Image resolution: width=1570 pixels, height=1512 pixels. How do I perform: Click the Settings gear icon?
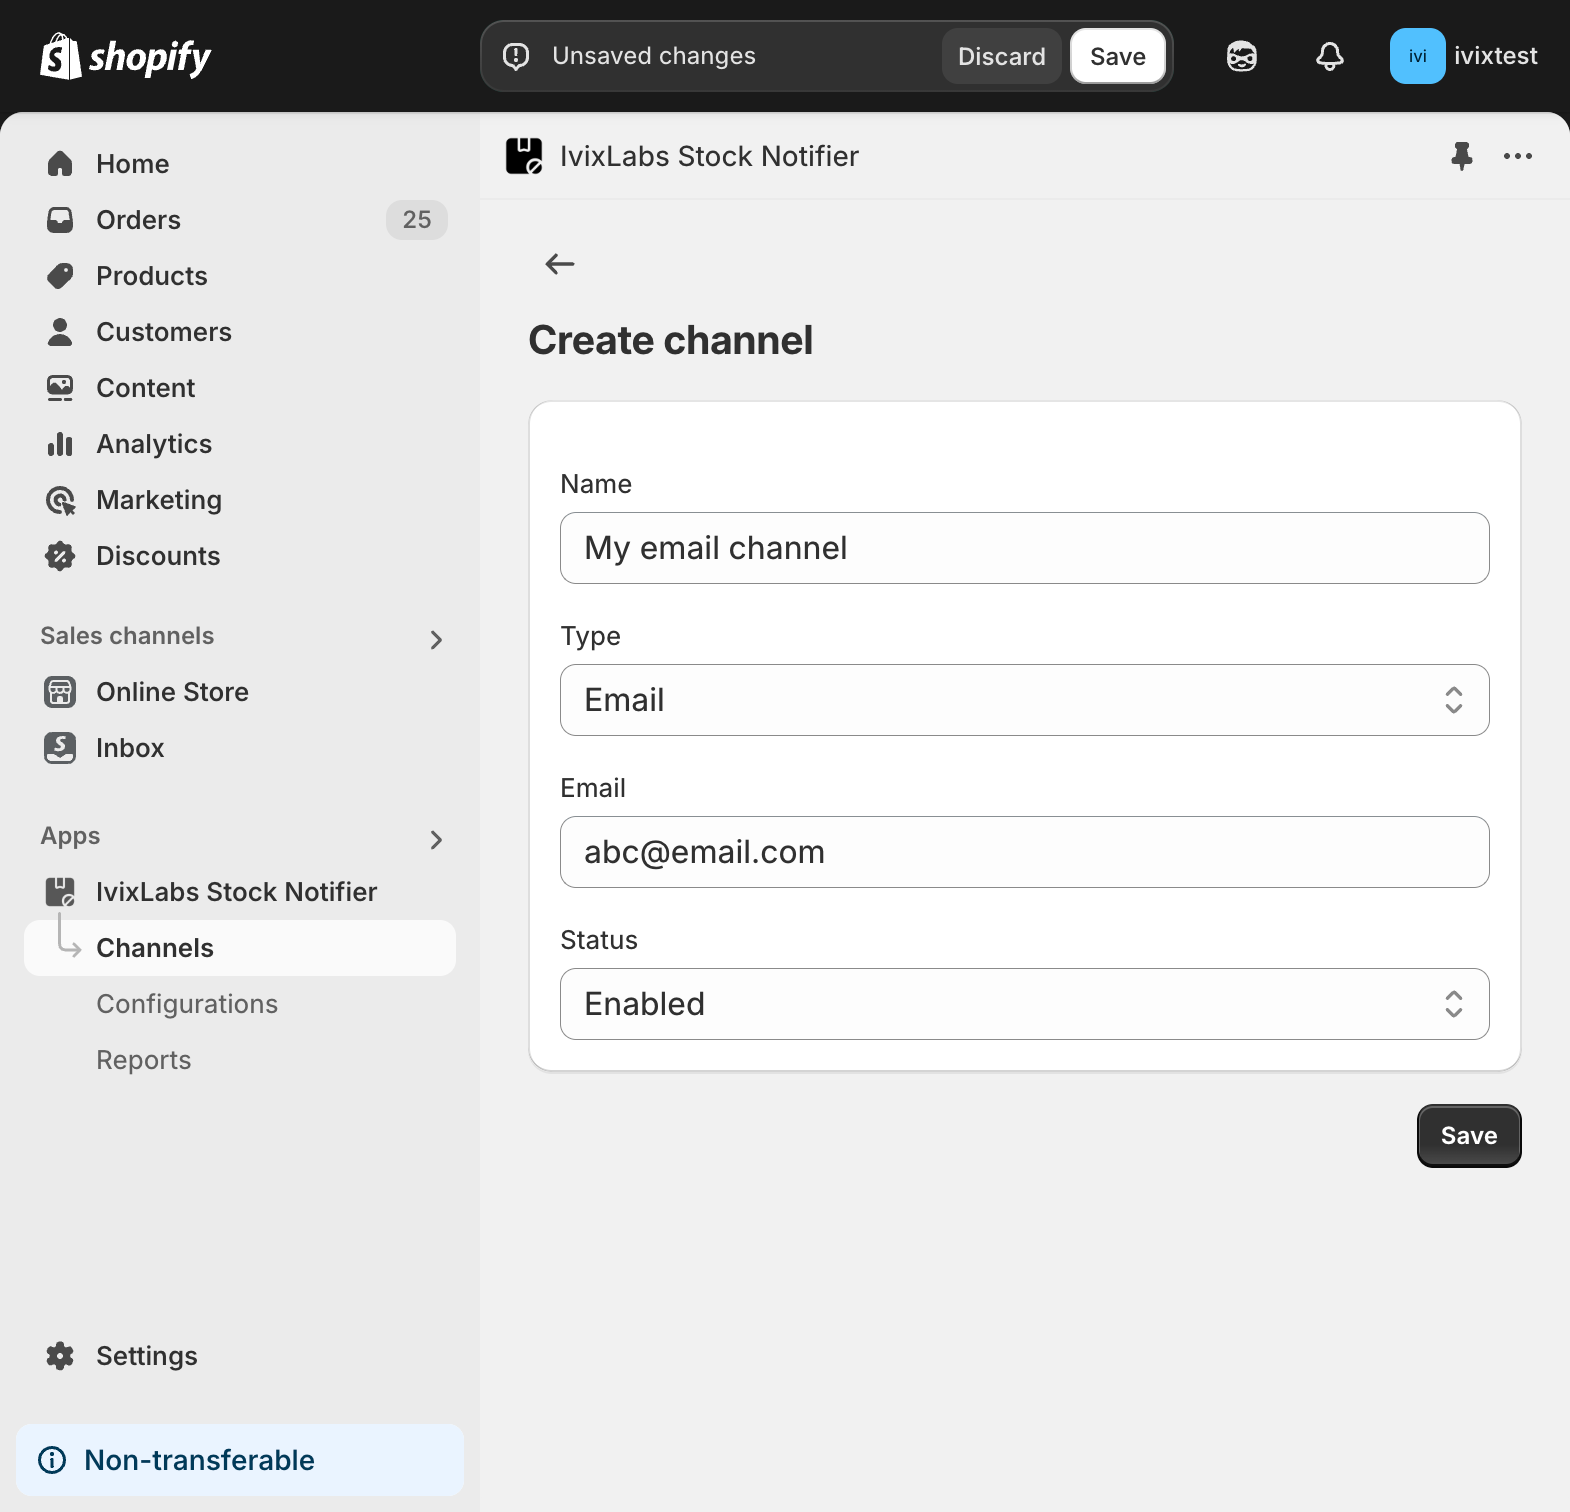(x=60, y=1356)
